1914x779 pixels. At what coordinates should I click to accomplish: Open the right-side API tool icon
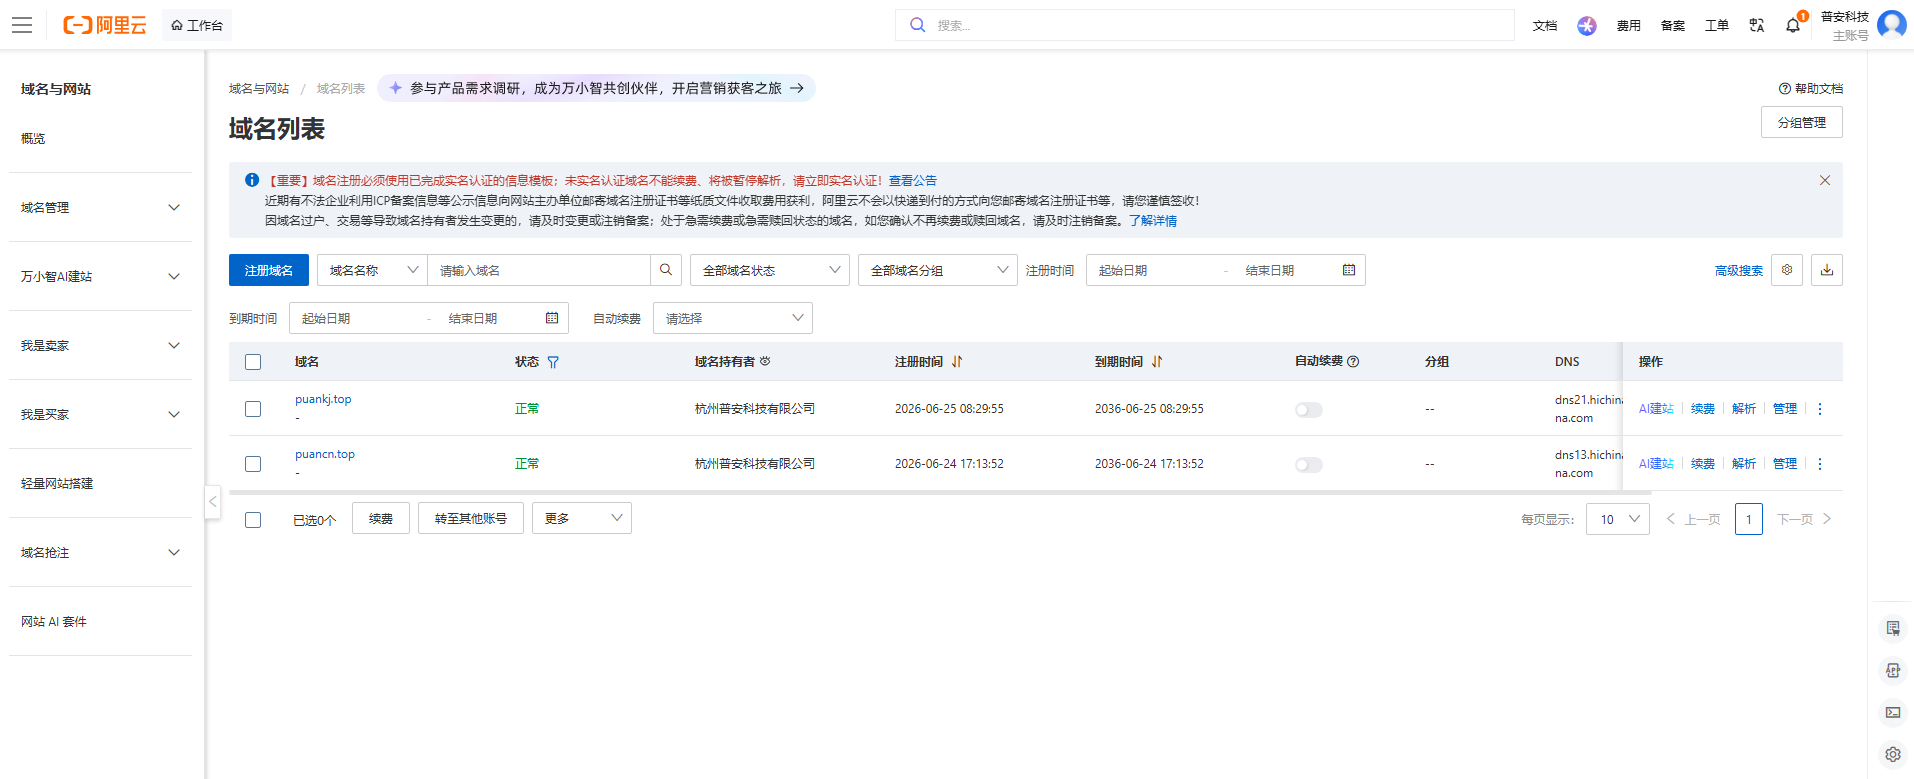click(1893, 670)
